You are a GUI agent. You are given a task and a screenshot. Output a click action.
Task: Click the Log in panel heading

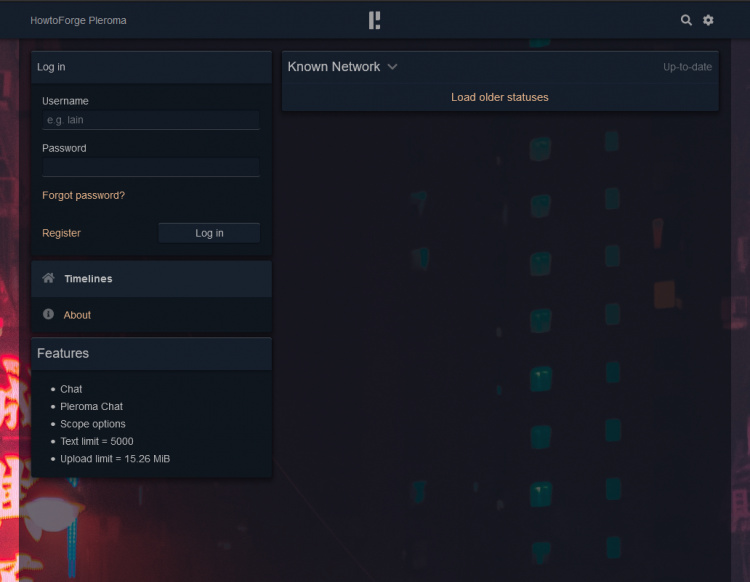pos(51,67)
